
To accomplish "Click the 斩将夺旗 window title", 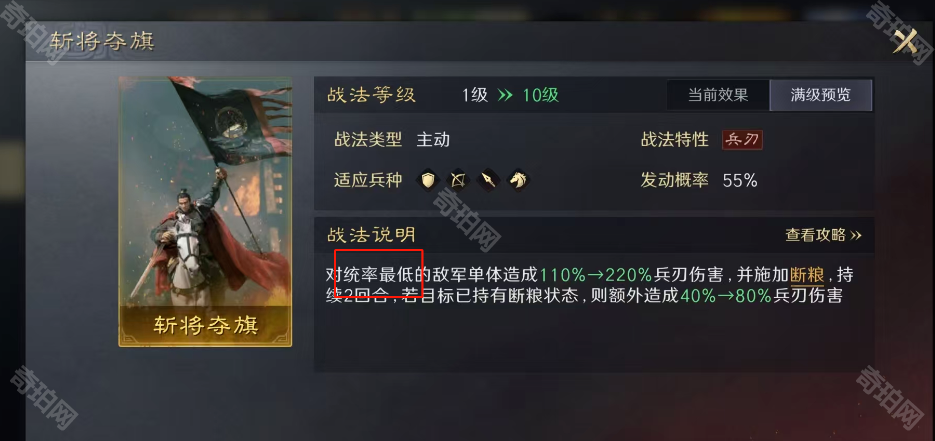I will coord(102,41).
